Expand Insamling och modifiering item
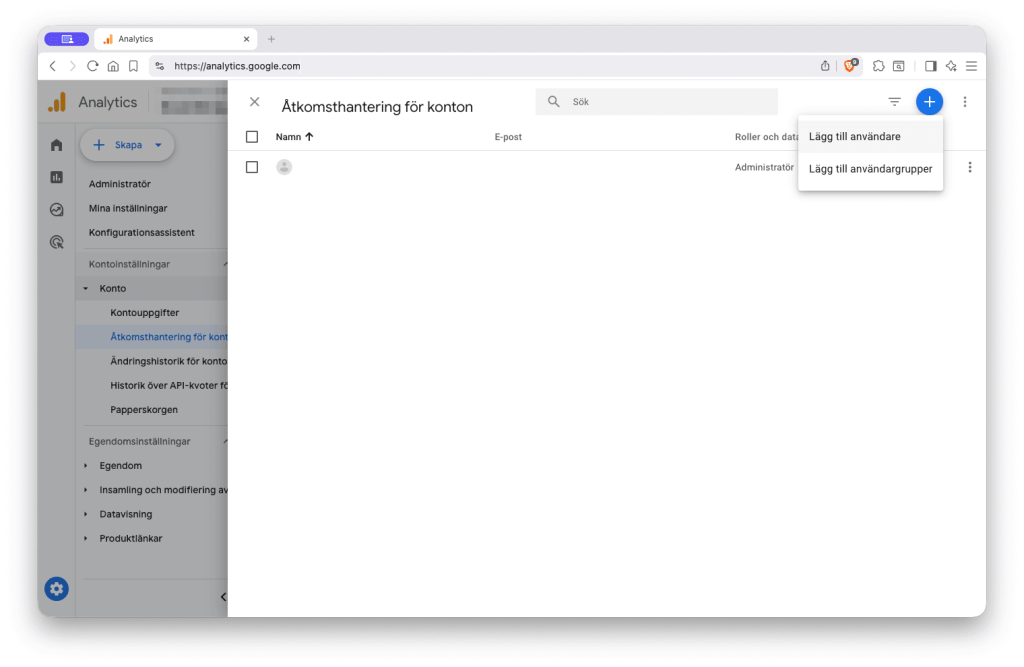Screen dimensions: 1024x667 point(86,490)
